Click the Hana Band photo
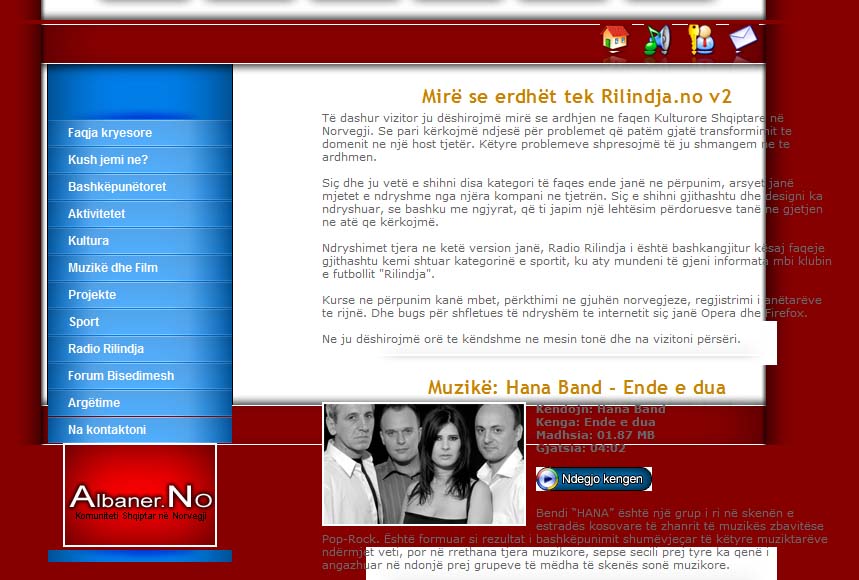 point(423,464)
